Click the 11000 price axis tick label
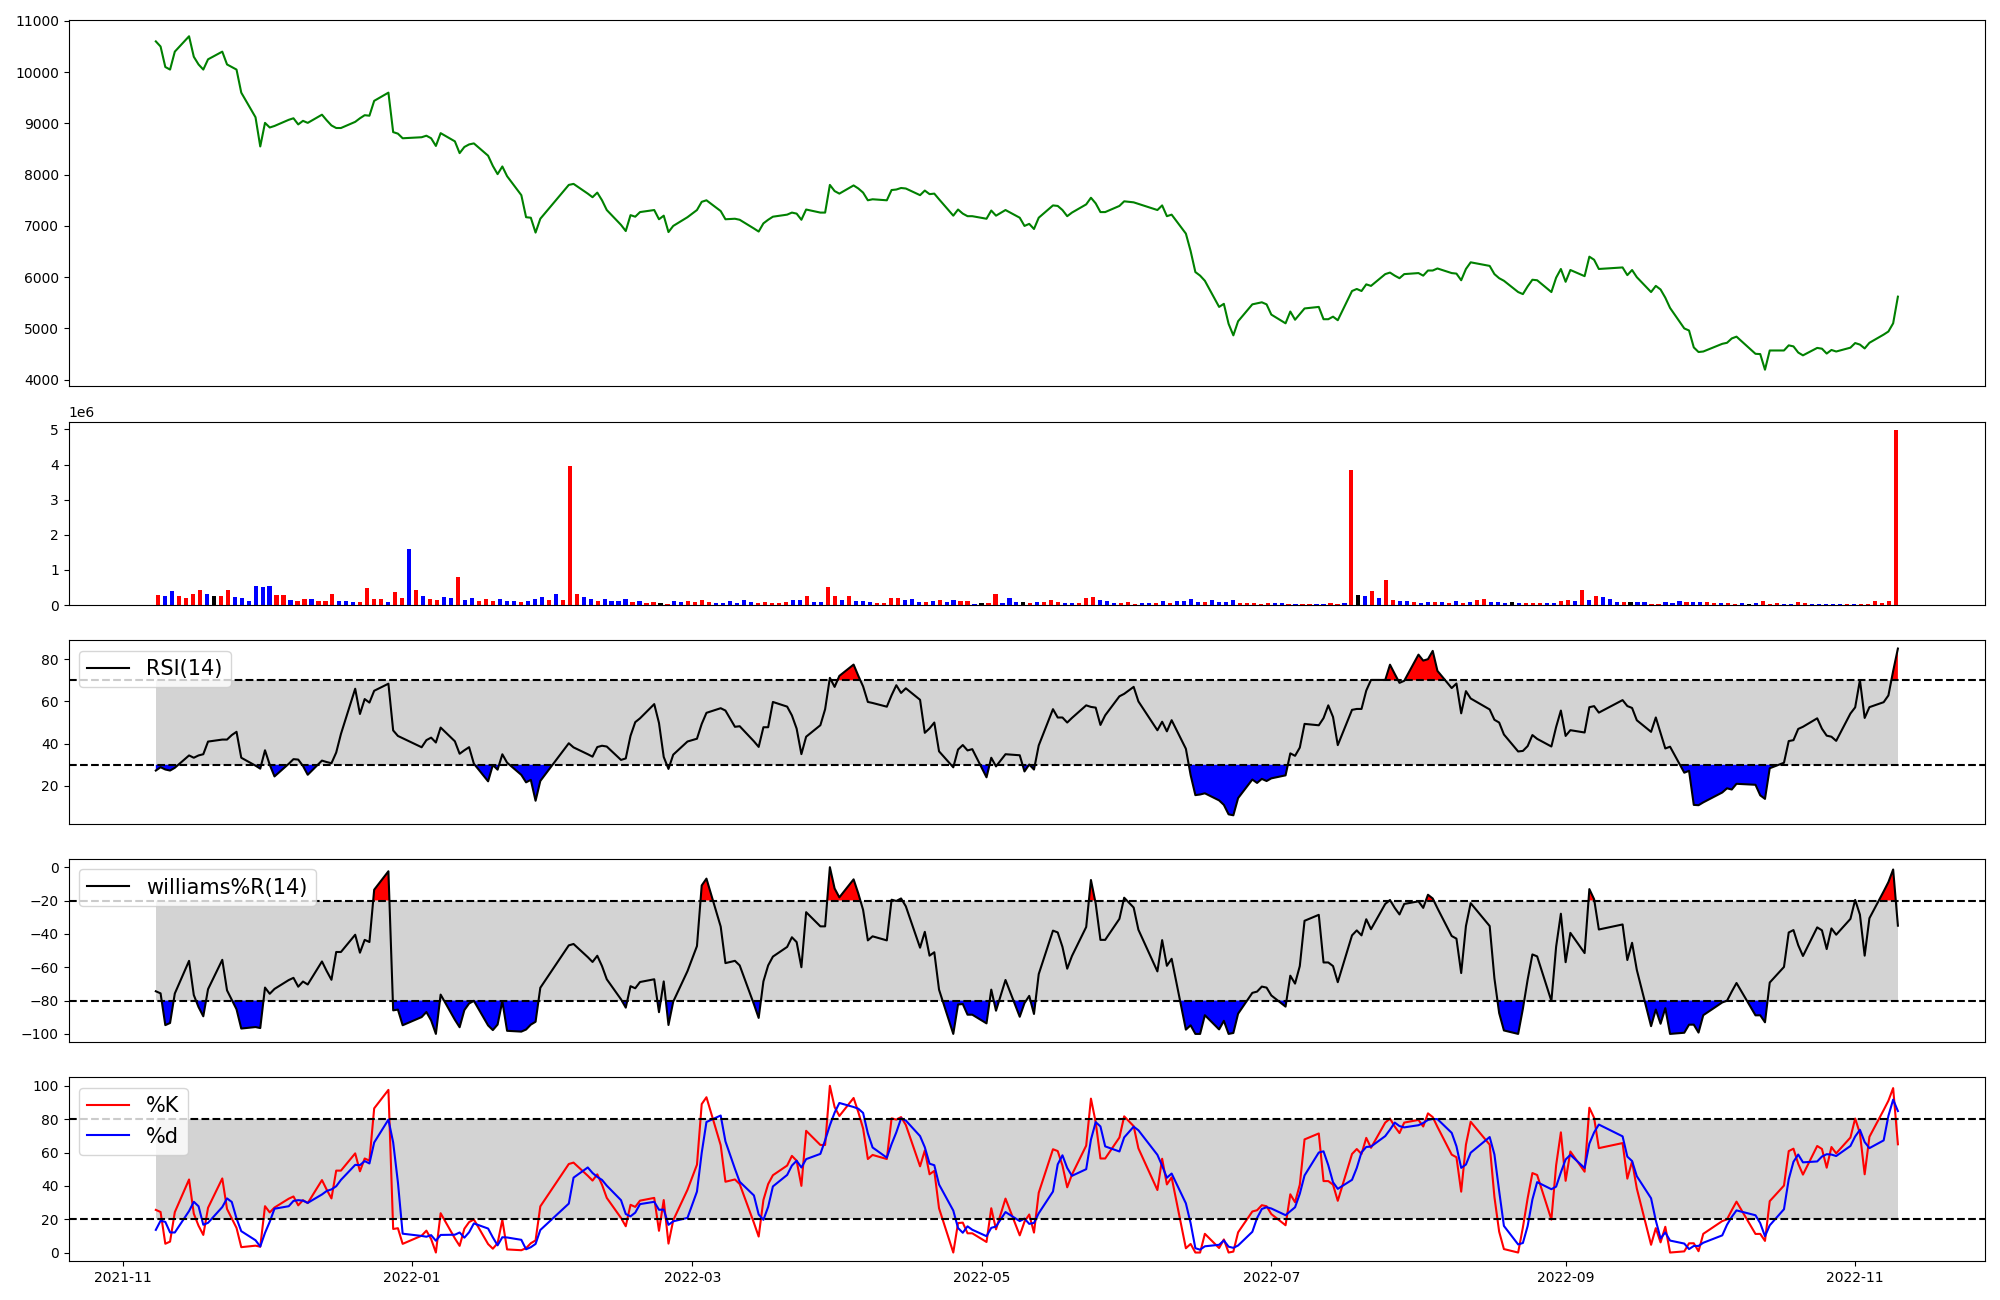The width and height of the screenshot is (2000, 1300). click(37, 22)
